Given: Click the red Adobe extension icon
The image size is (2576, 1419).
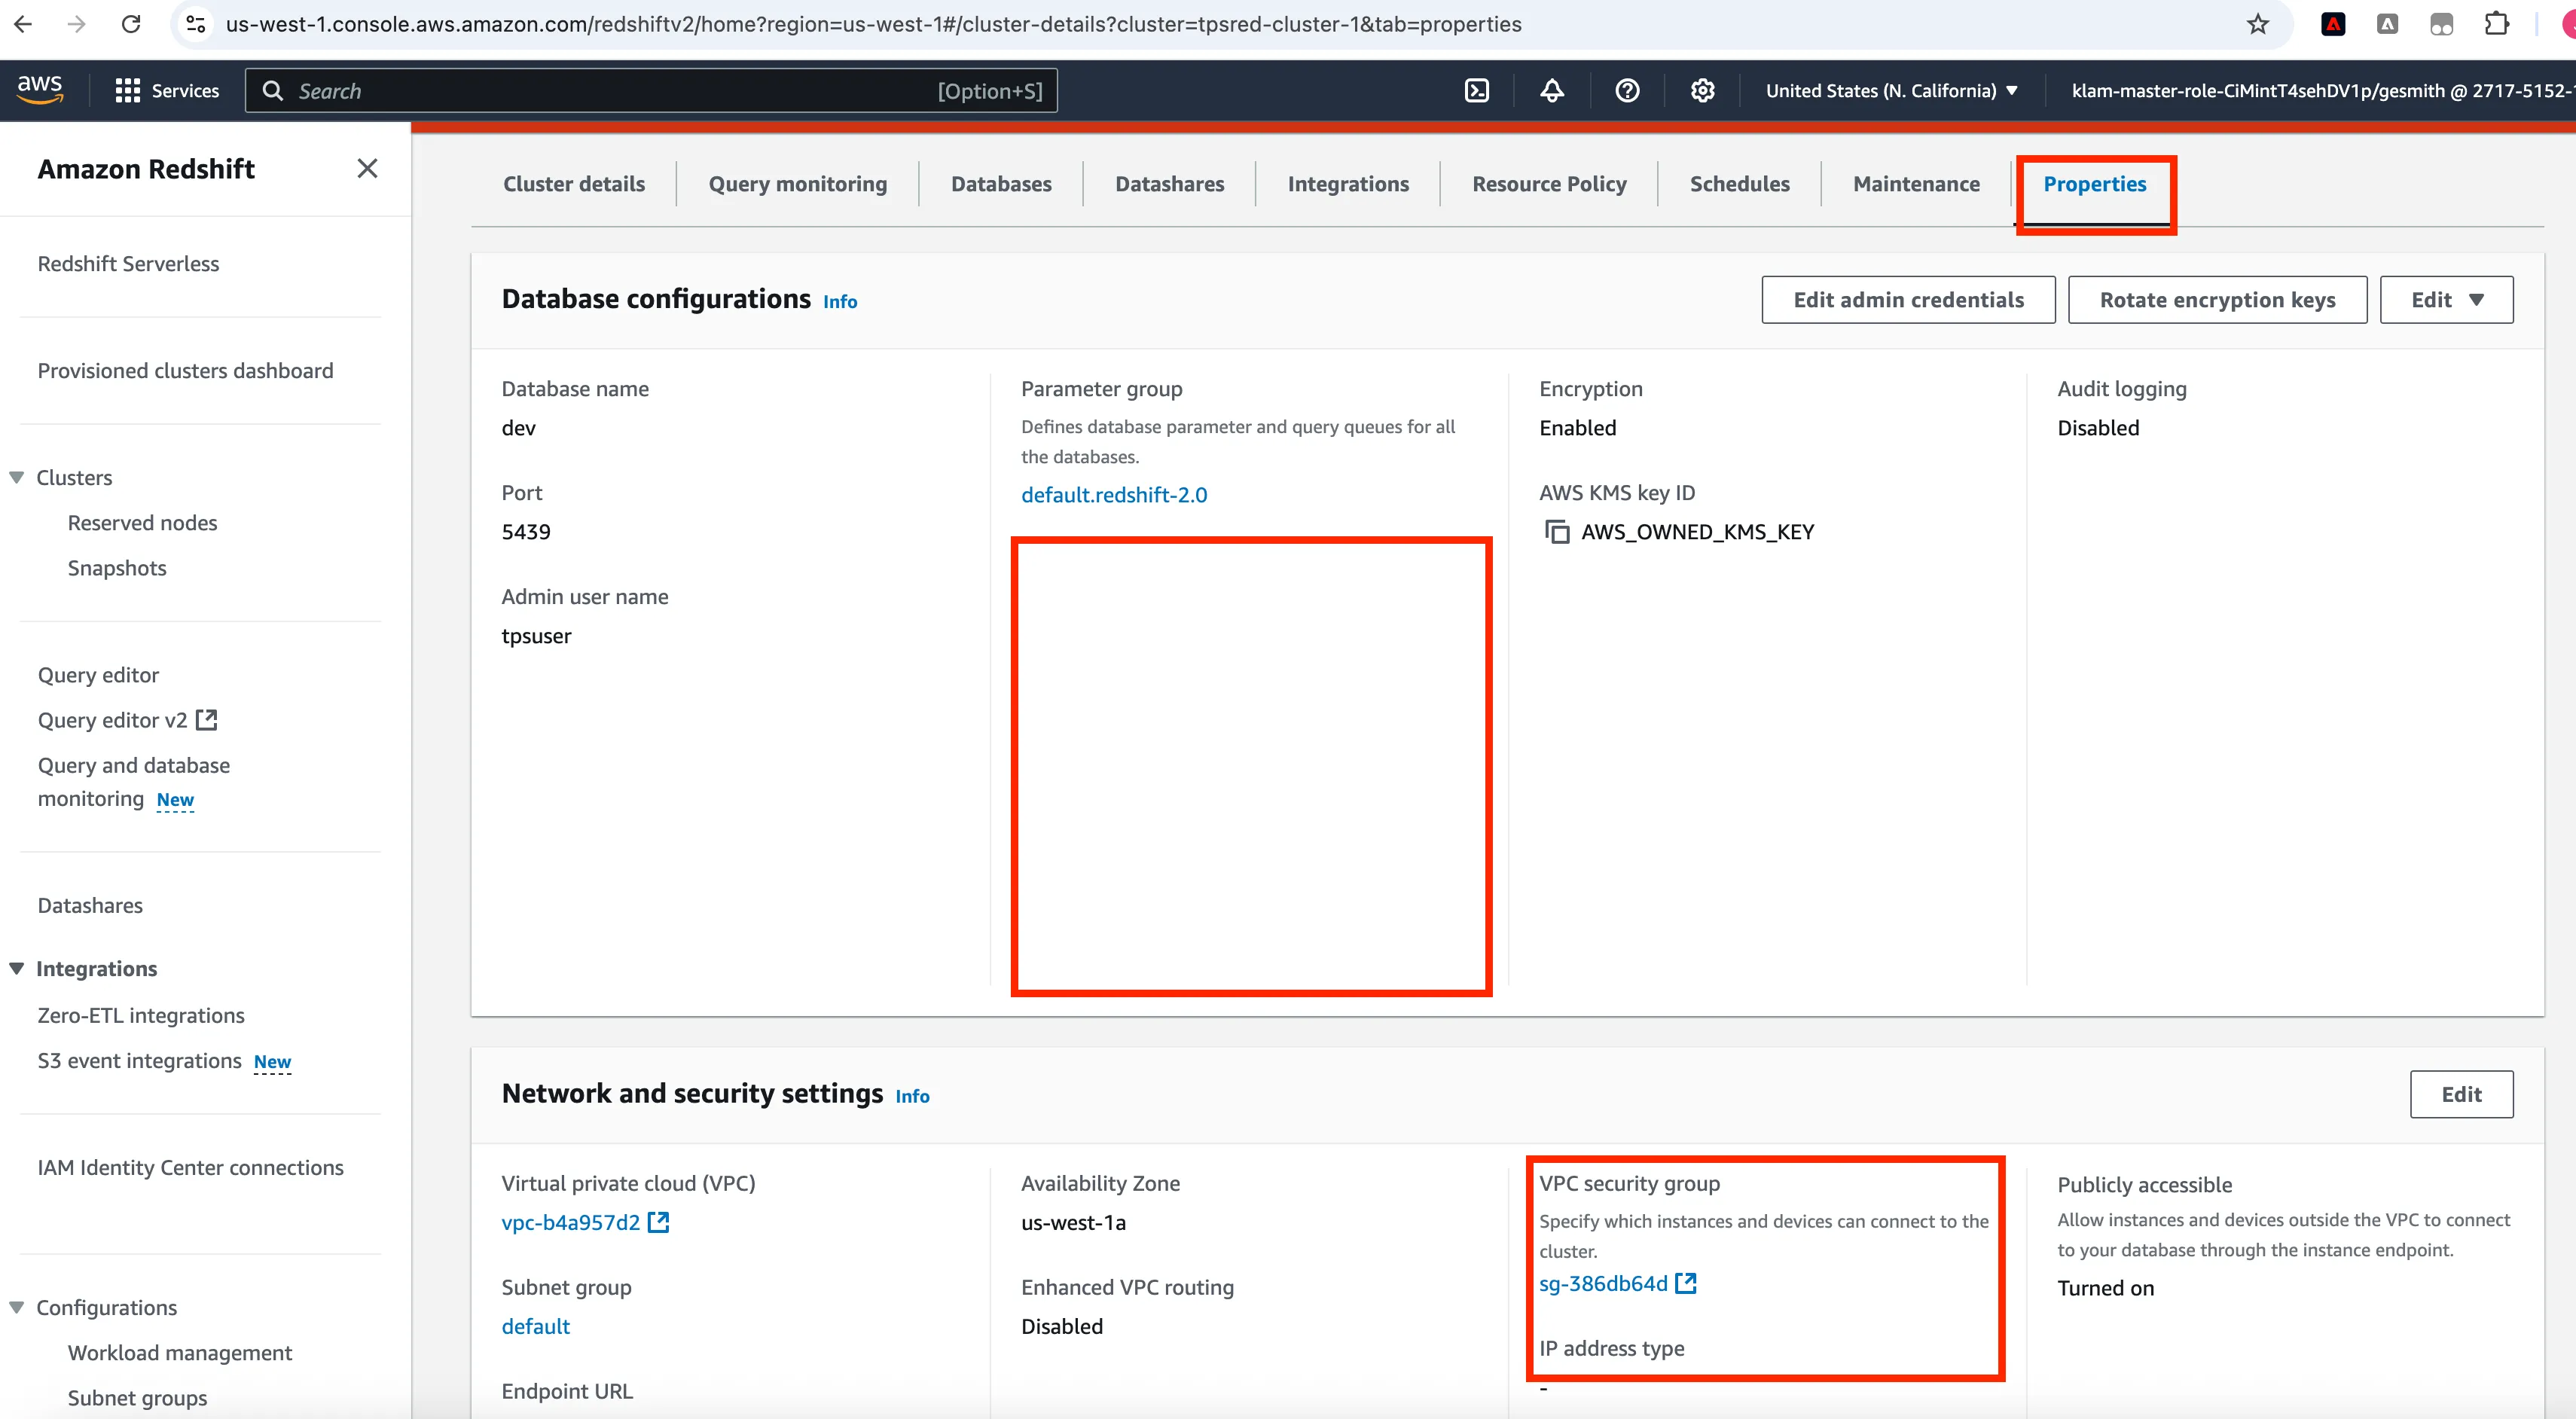Looking at the screenshot, I should click(2333, 24).
